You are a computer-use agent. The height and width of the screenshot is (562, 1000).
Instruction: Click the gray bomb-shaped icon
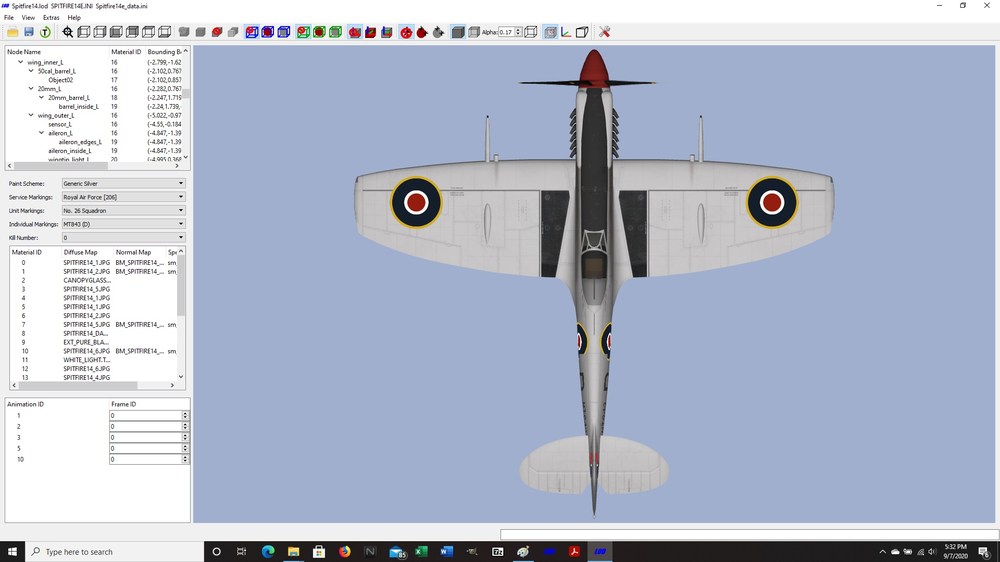pos(438,32)
